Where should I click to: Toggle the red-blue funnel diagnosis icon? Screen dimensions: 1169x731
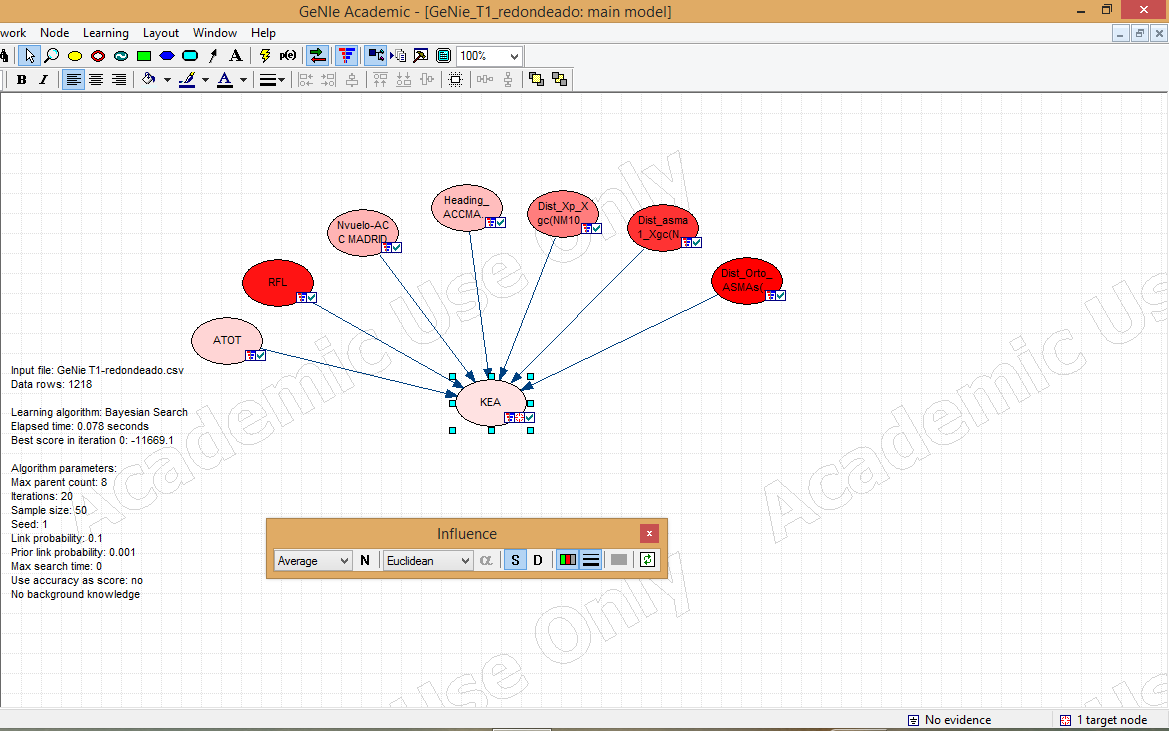347,56
